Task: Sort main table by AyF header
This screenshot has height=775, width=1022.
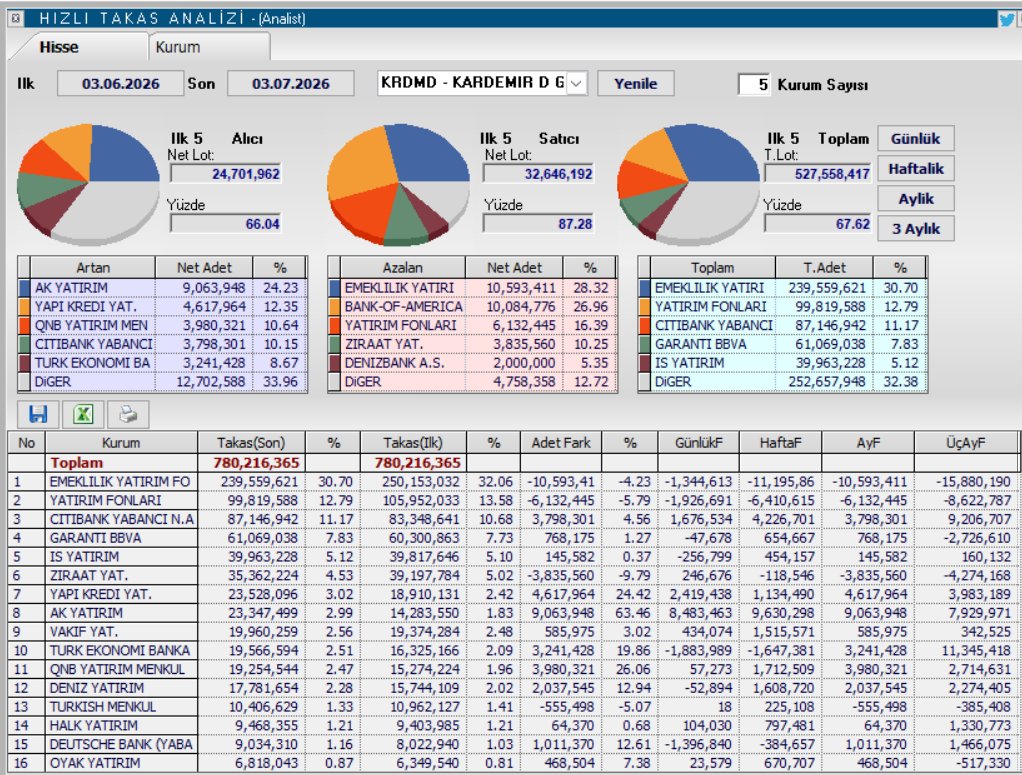Action: 868,443
